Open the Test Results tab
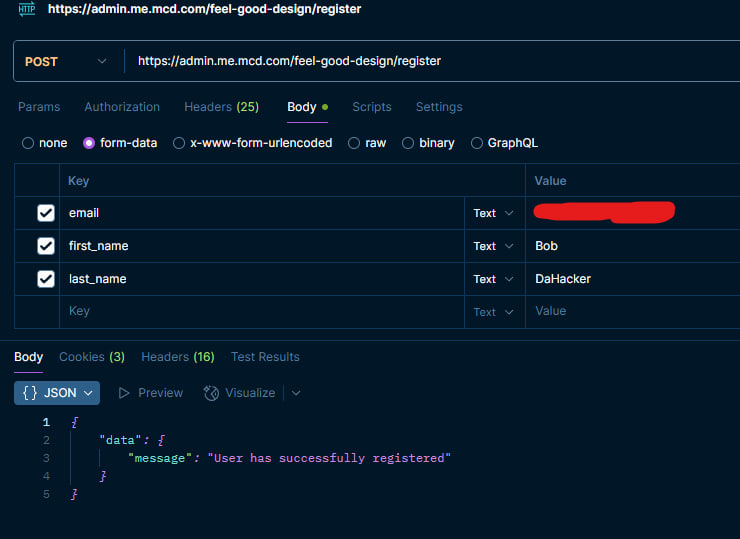This screenshot has height=539, width=740. pos(265,357)
